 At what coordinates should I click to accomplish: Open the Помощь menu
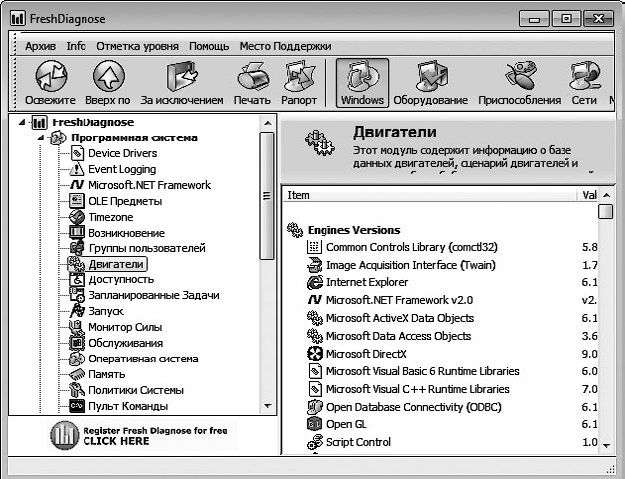[x=209, y=46]
